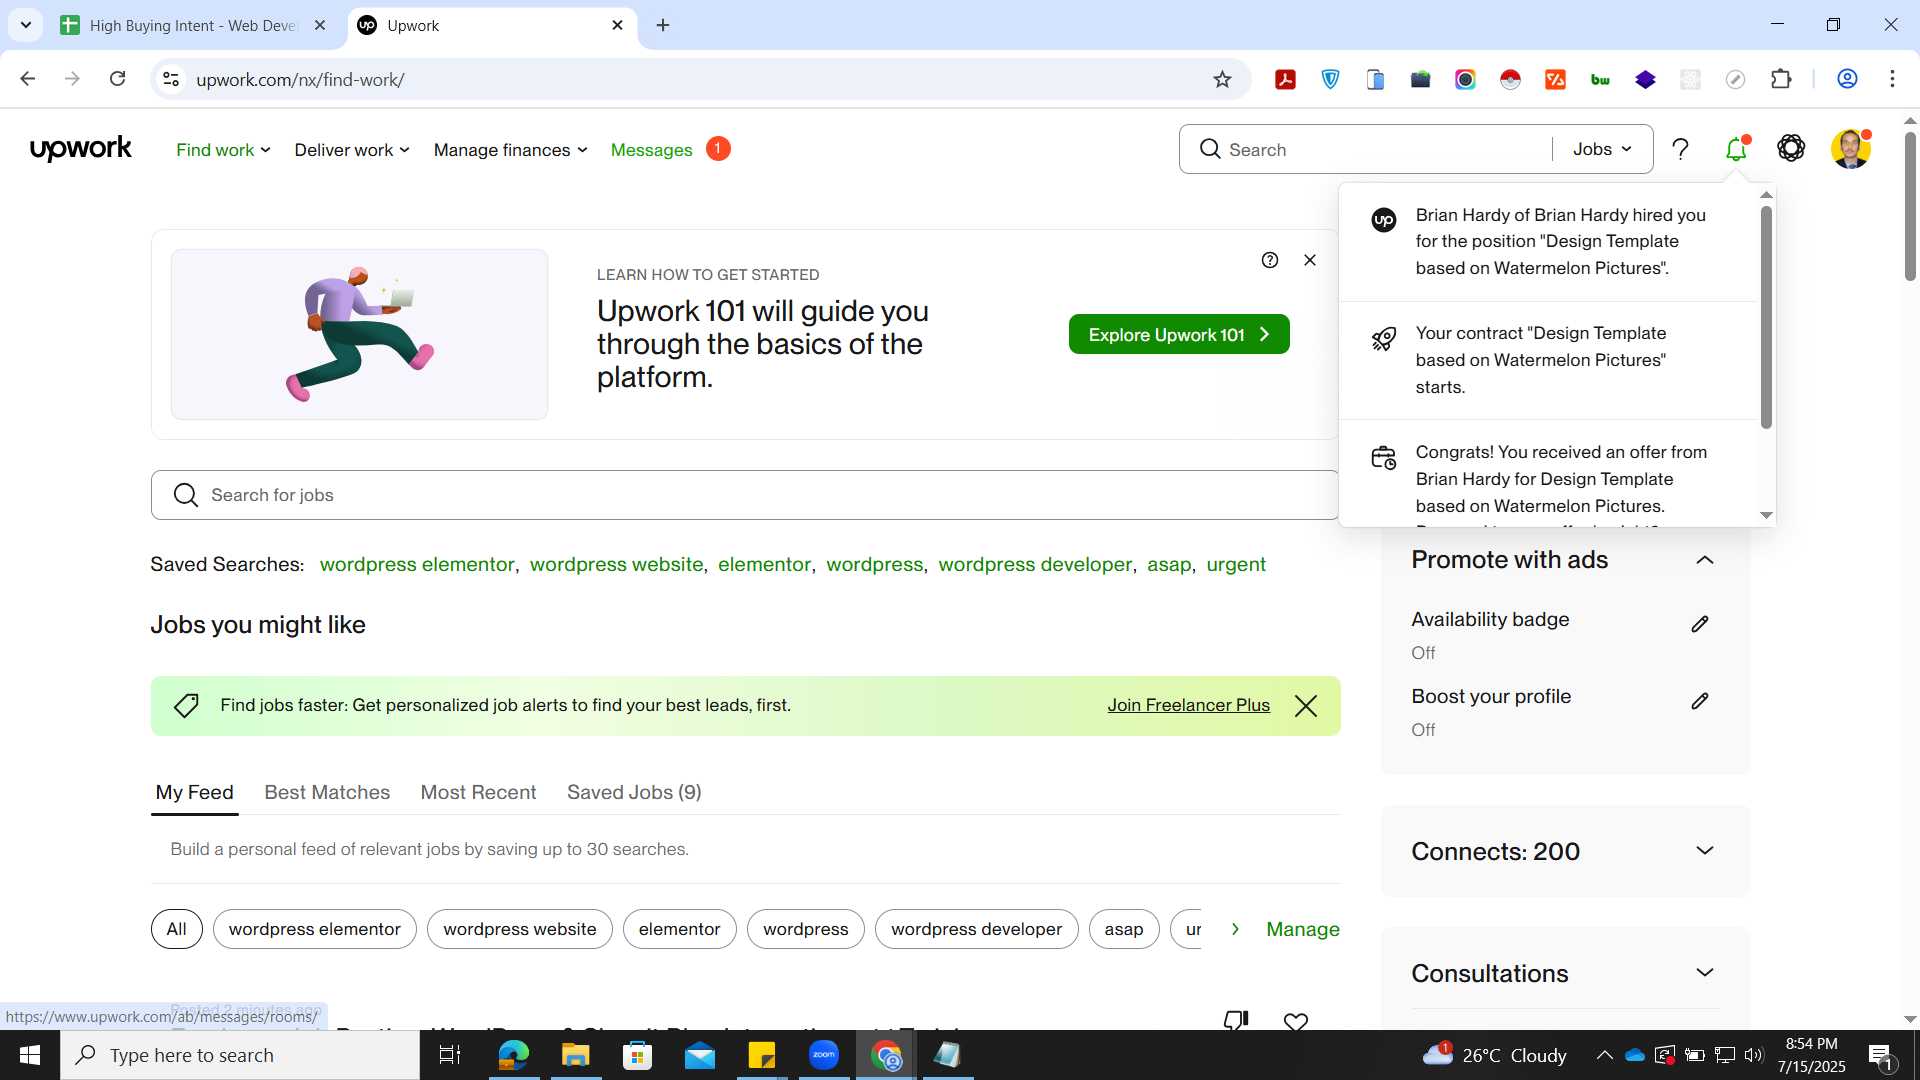Open the Brian Hardy hired you notification
This screenshot has width=1920, height=1080.
1548,242
